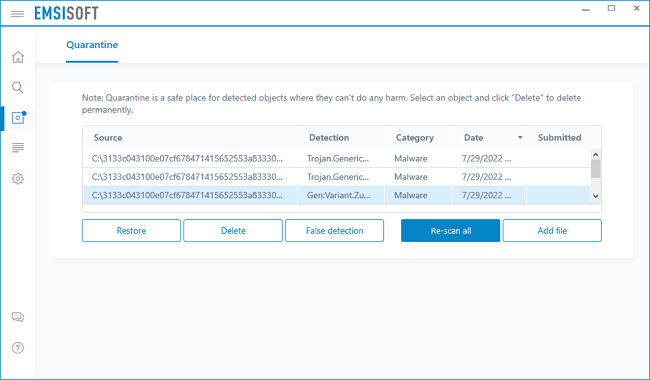Viewport: 650px width, 380px height.
Task: Select the Quarantine tab
Action: pyautogui.click(x=92, y=45)
